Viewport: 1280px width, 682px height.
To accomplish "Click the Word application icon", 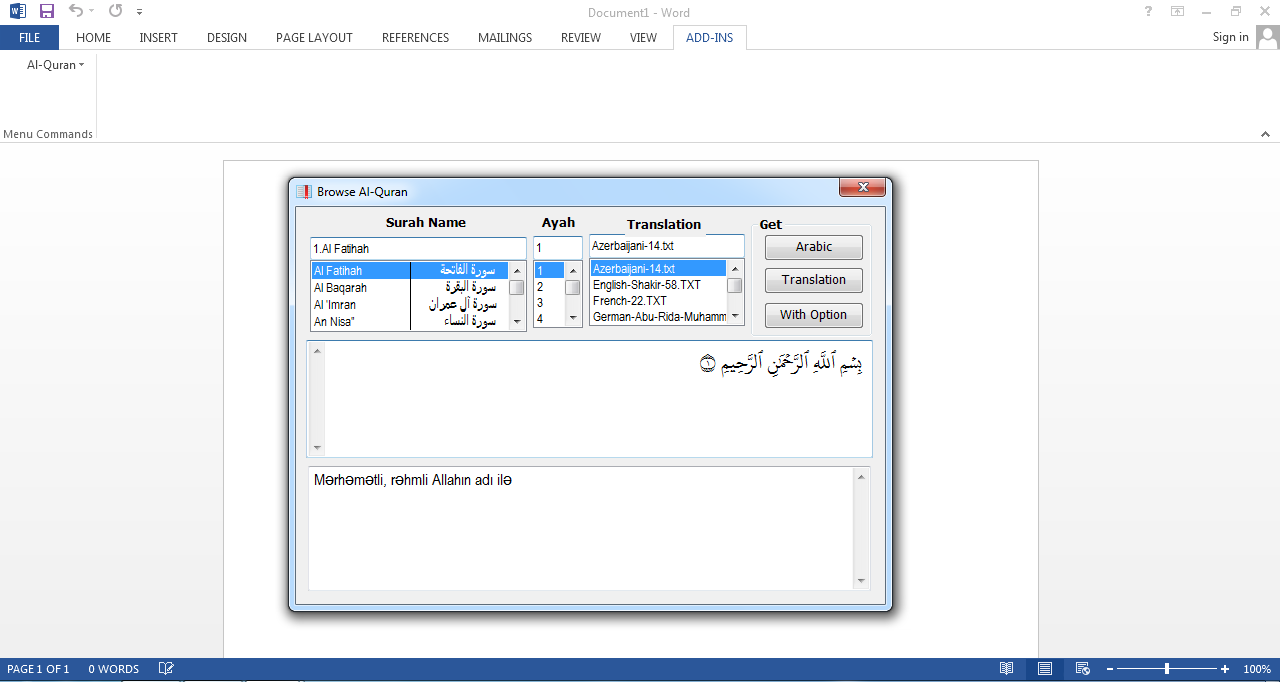I will tap(18, 11).
